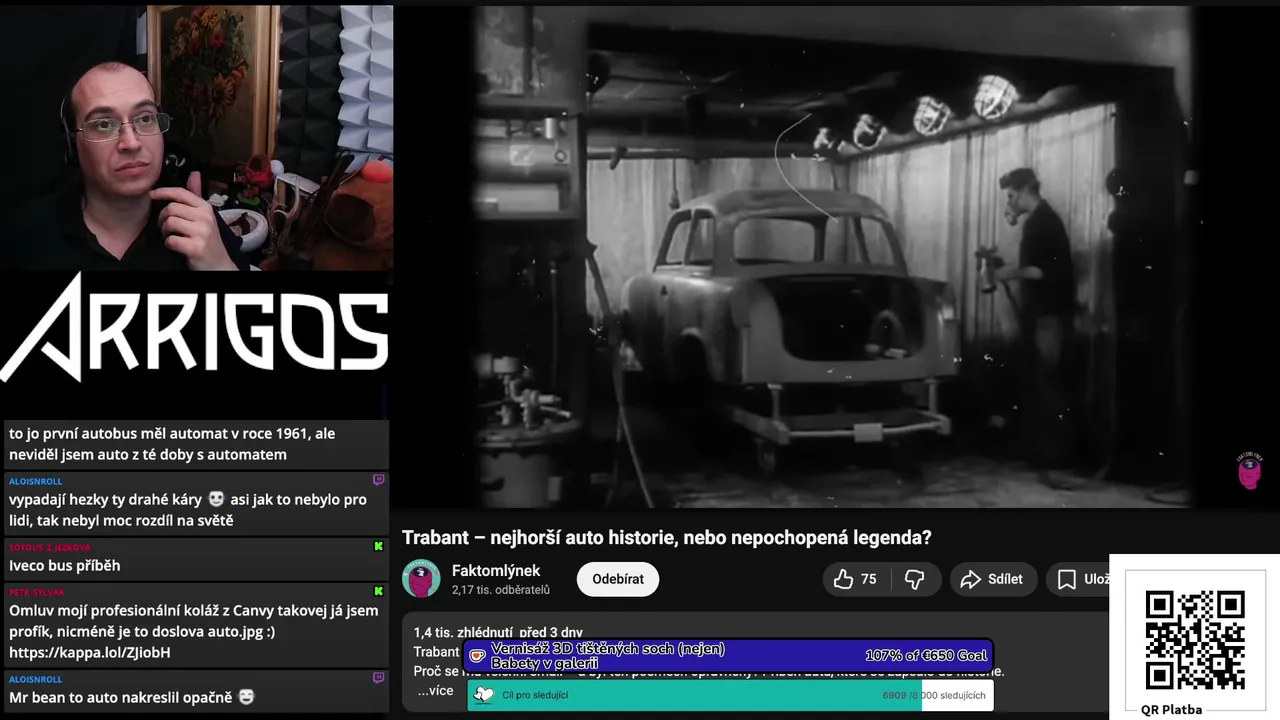The width and height of the screenshot is (1280, 720).
Task: Open the kappa.lol/ZJiobH link in chat
Action: click(90, 652)
